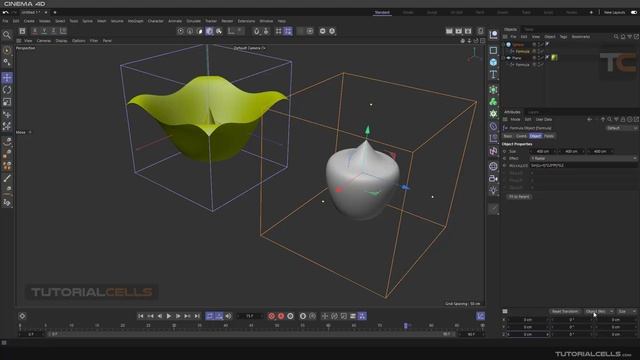Image resolution: width=640 pixels, height=360 pixels.
Task: Toggle coordinate system world/object button
Action: point(63,31)
